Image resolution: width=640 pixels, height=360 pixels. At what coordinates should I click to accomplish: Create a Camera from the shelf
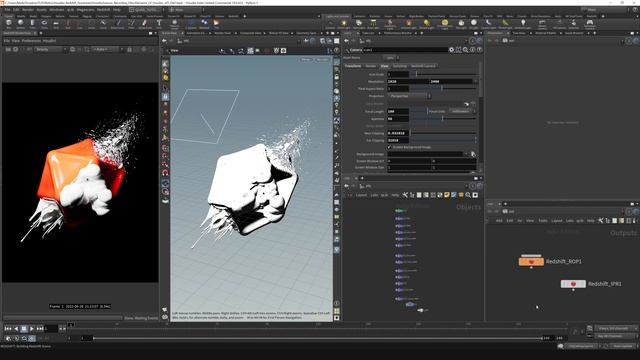(330, 24)
